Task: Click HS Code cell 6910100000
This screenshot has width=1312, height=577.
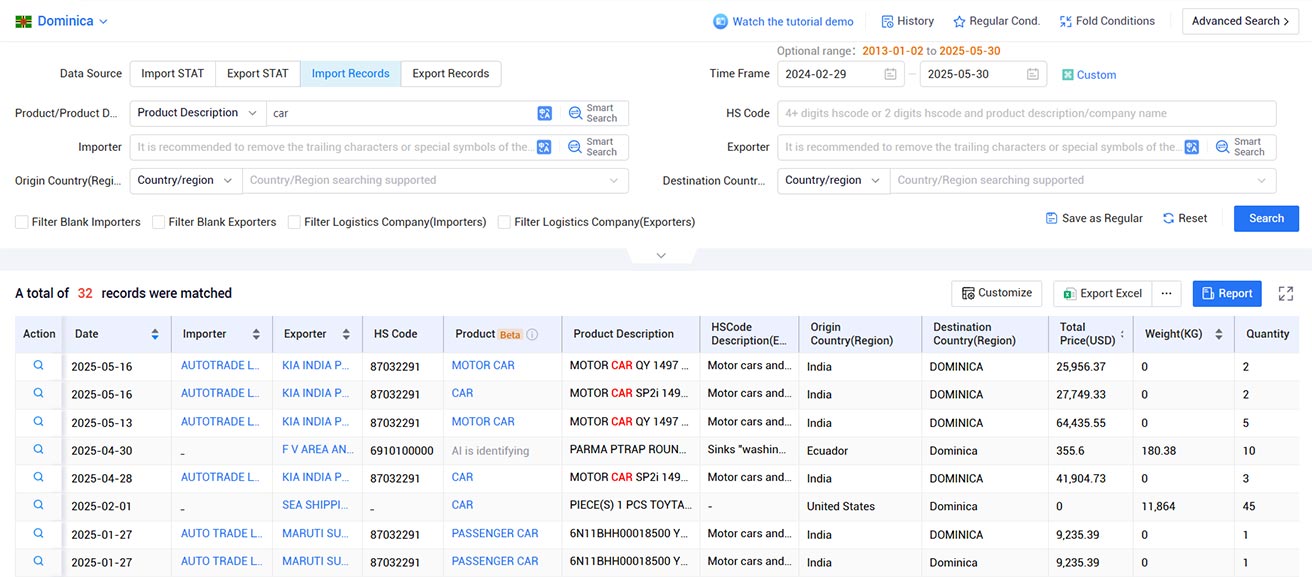Action: pos(402,451)
